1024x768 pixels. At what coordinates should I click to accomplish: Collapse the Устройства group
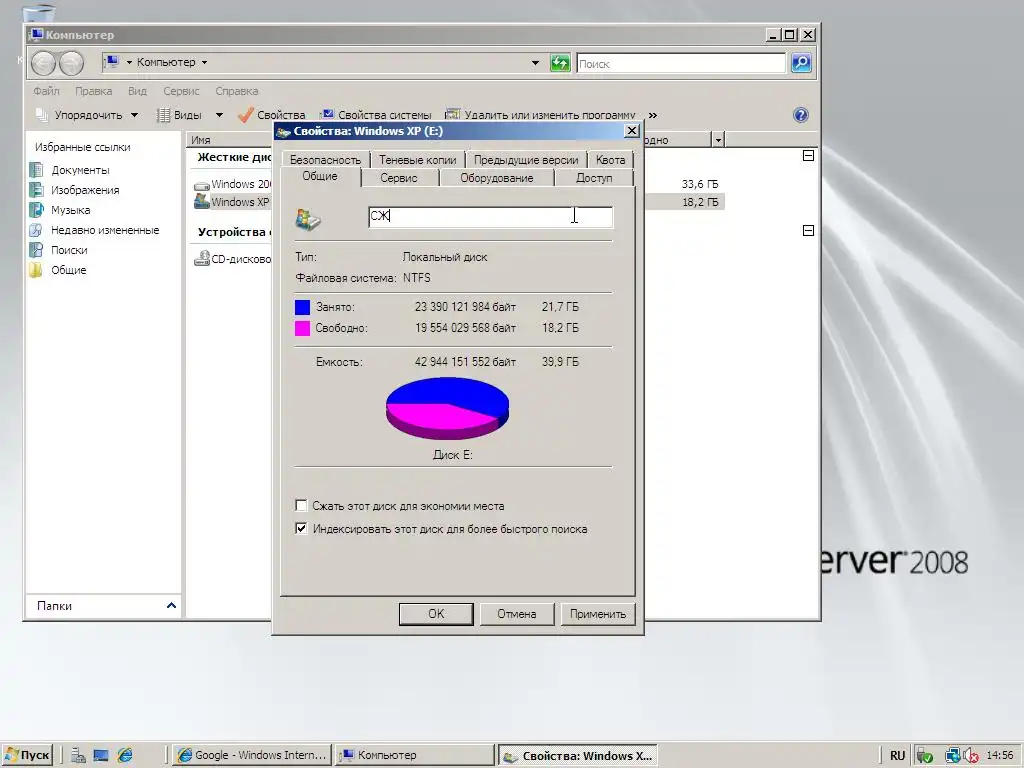pos(808,231)
